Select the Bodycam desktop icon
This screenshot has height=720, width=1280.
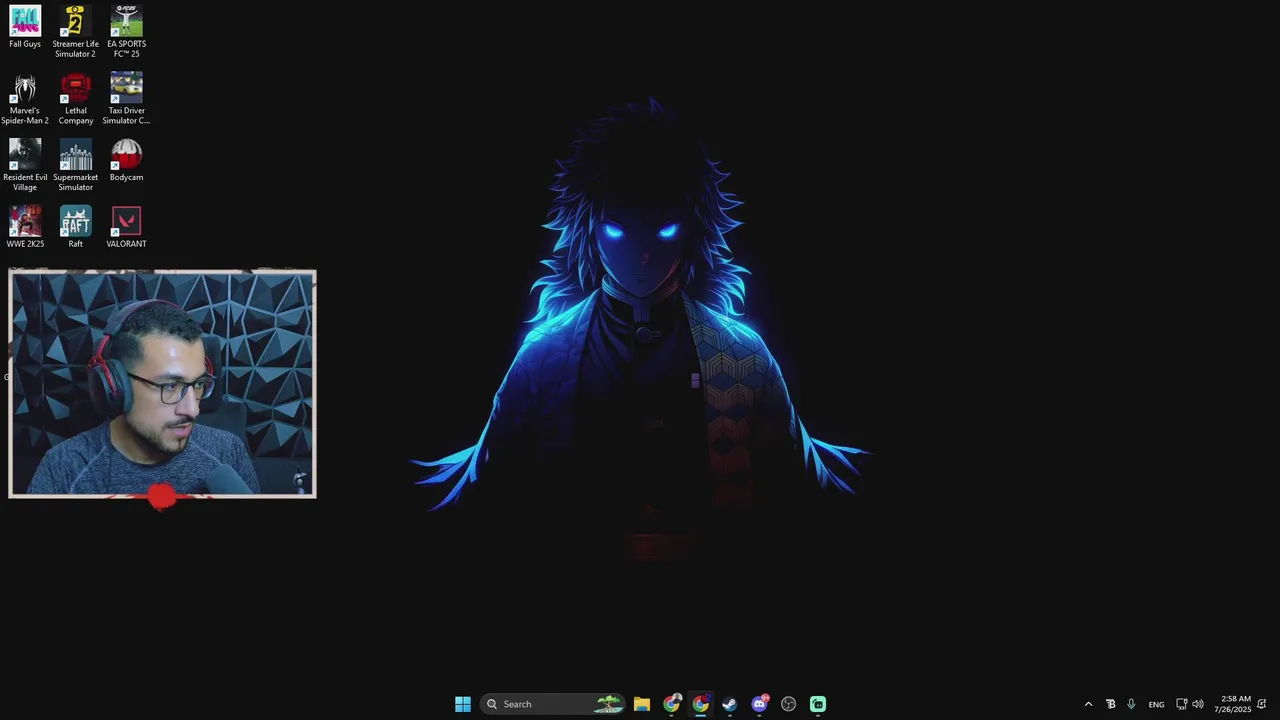click(127, 160)
